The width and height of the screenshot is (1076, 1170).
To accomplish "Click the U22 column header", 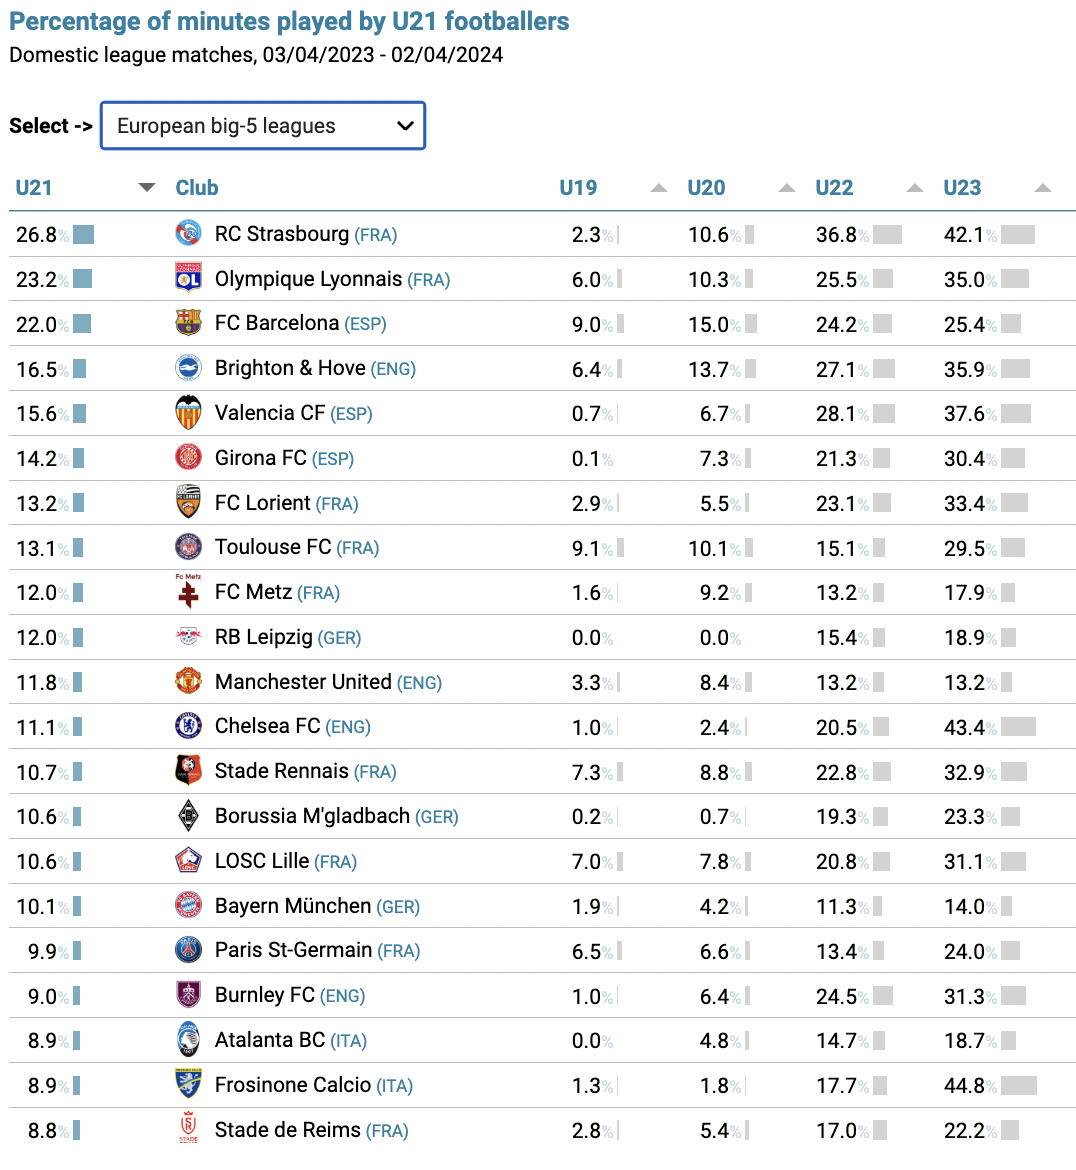I will pos(833,188).
